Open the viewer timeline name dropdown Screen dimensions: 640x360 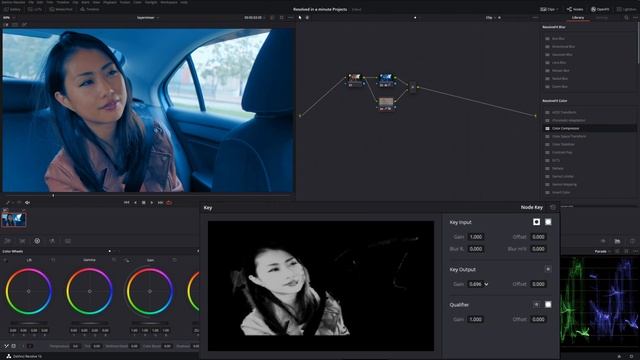pyautogui.click(x=148, y=18)
